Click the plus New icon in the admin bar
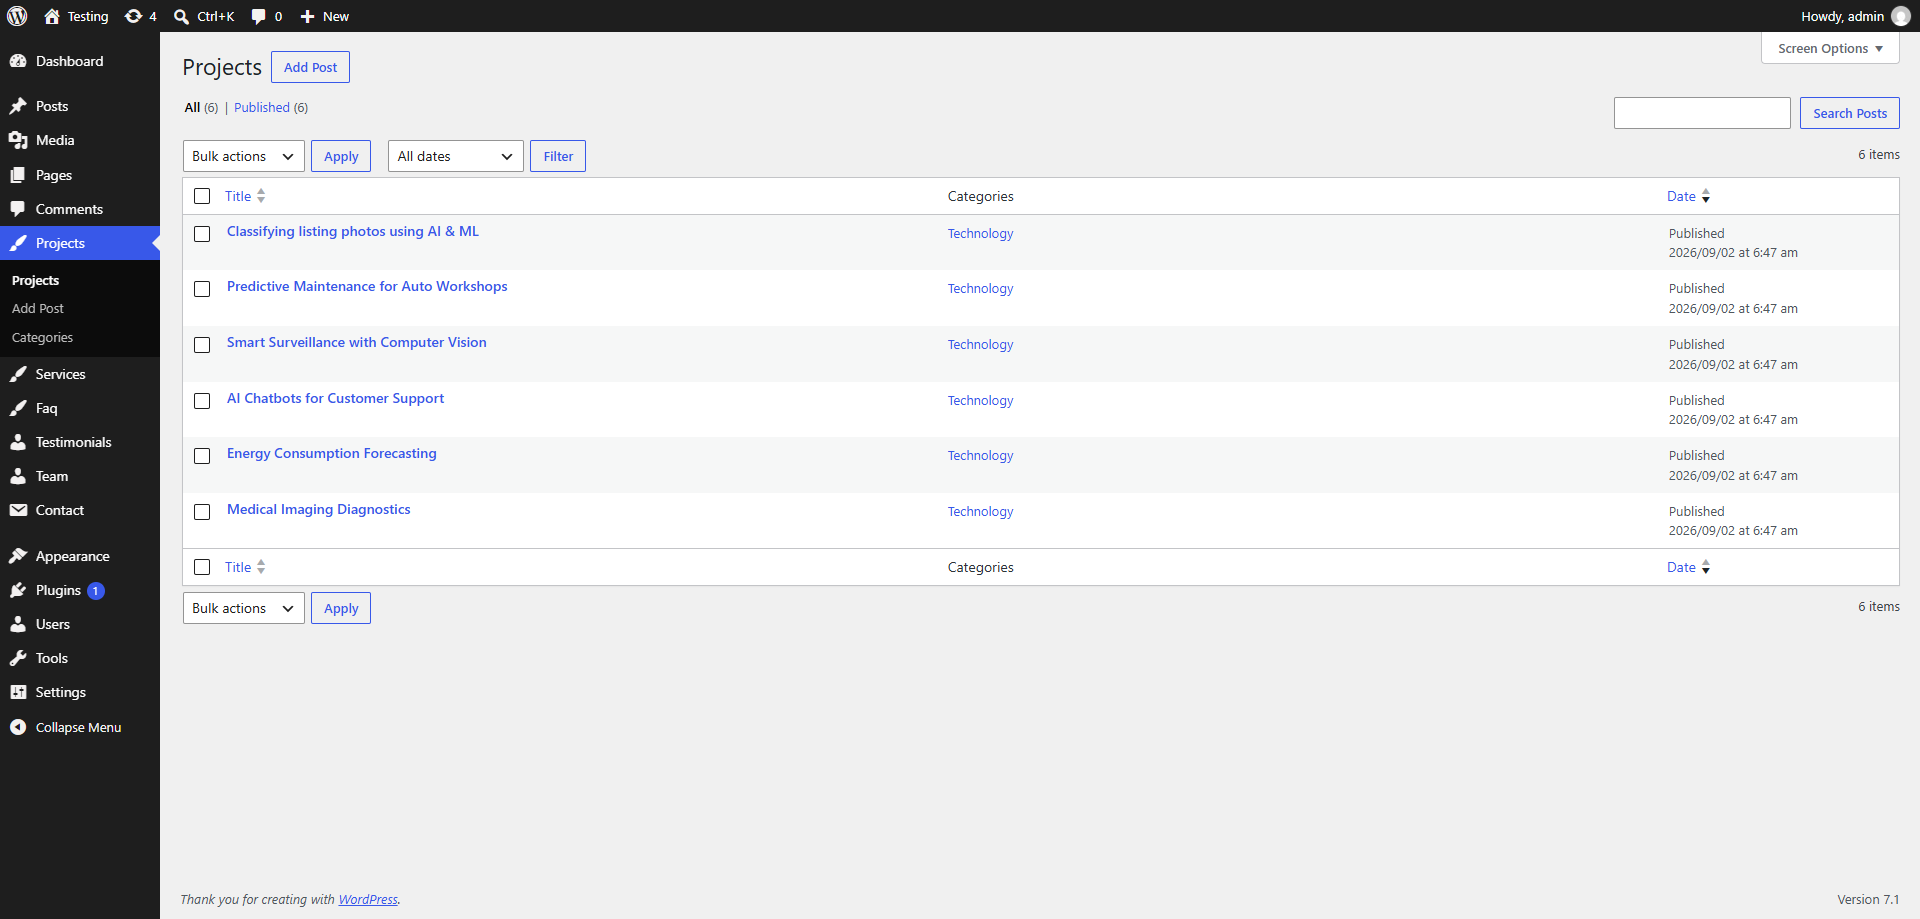The image size is (1920, 919). pyautogui.click(x=307, y=16)
